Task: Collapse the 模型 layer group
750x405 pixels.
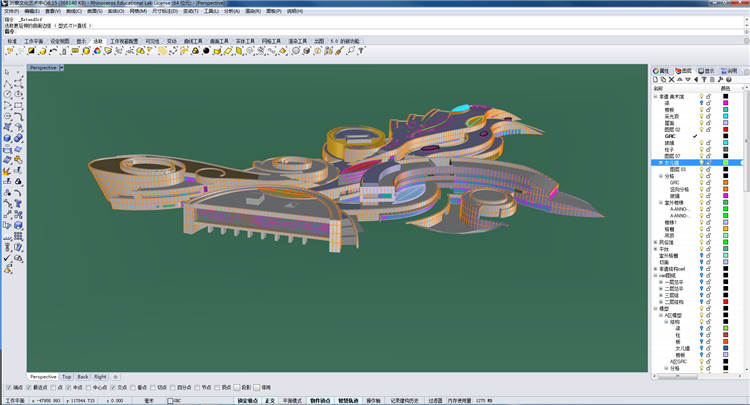Action: 655,309
